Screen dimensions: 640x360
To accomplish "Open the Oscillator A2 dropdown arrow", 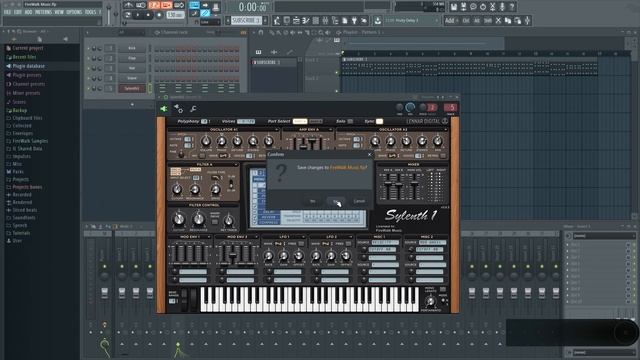I will [x=445, y=129].
